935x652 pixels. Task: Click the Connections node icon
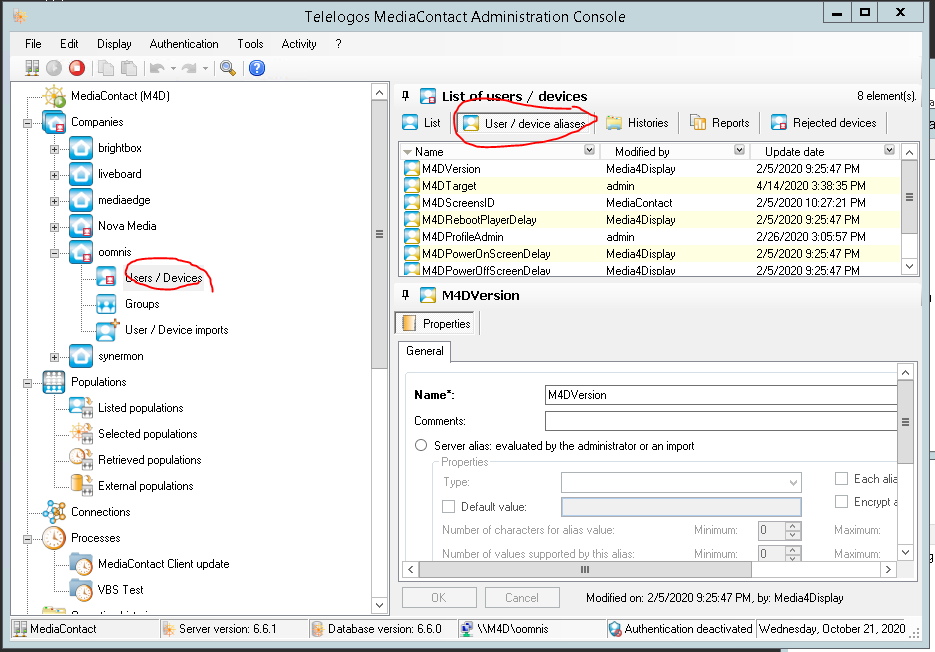(54, 512)
